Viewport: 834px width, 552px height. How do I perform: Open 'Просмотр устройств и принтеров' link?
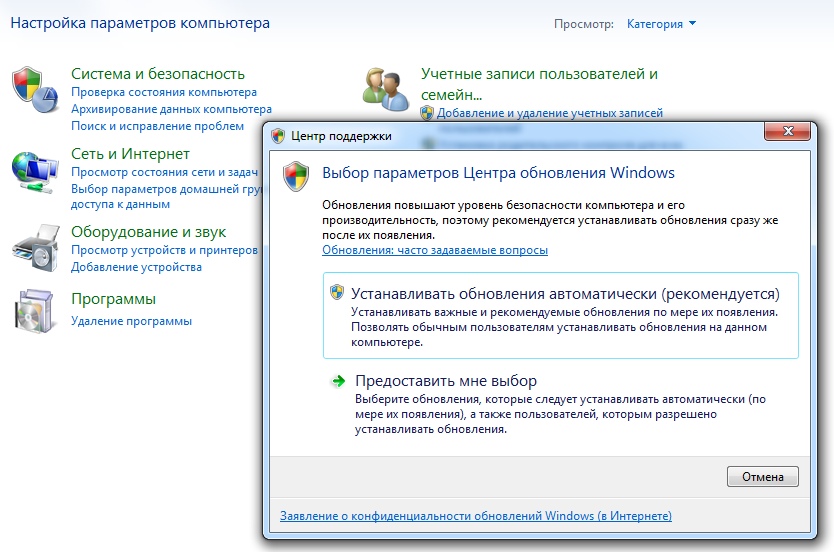[164, 250]
